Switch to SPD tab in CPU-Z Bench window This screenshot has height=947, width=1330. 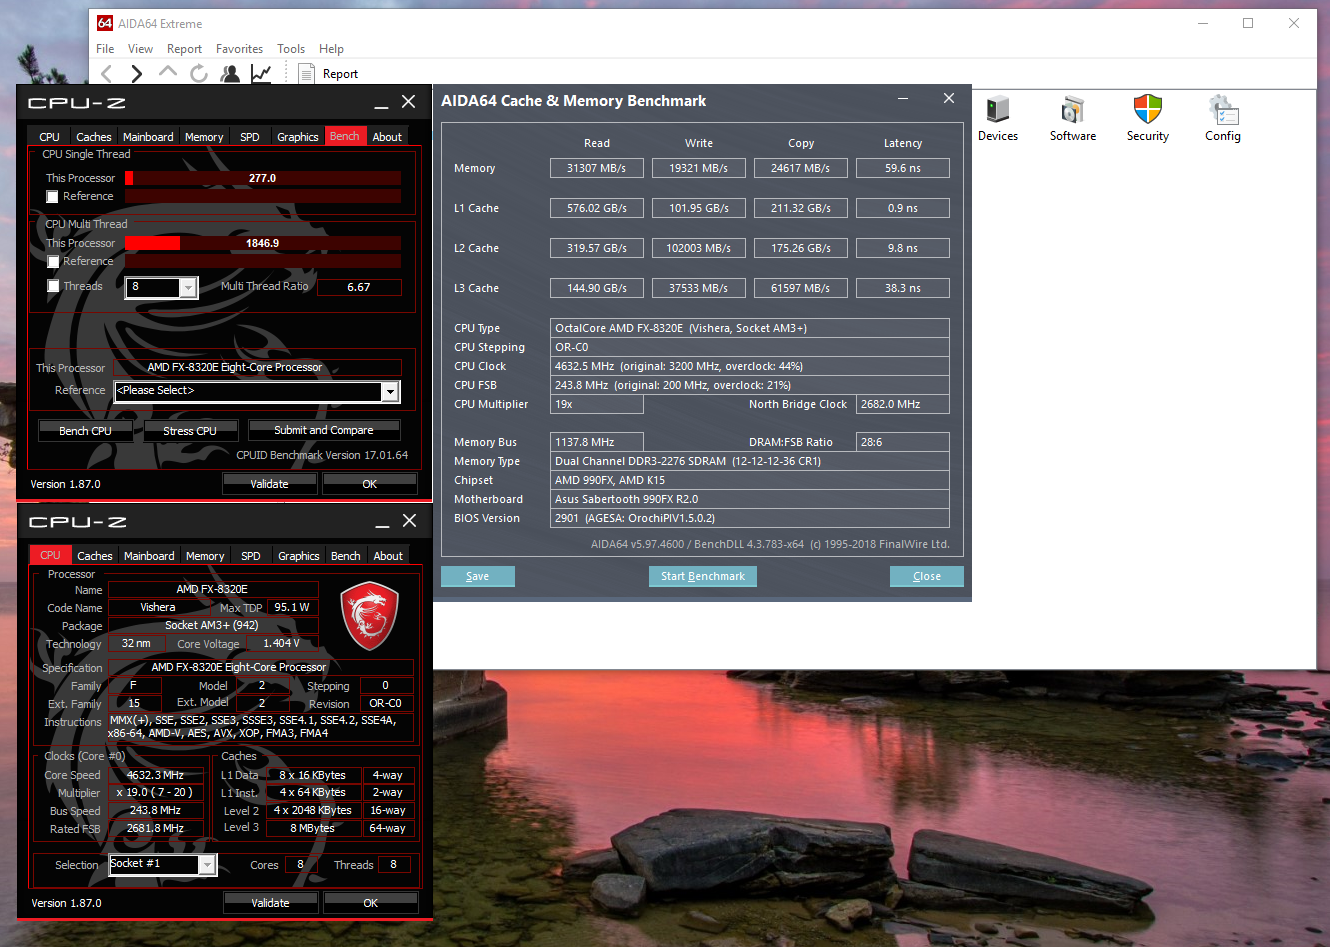[x=250, y=137]
